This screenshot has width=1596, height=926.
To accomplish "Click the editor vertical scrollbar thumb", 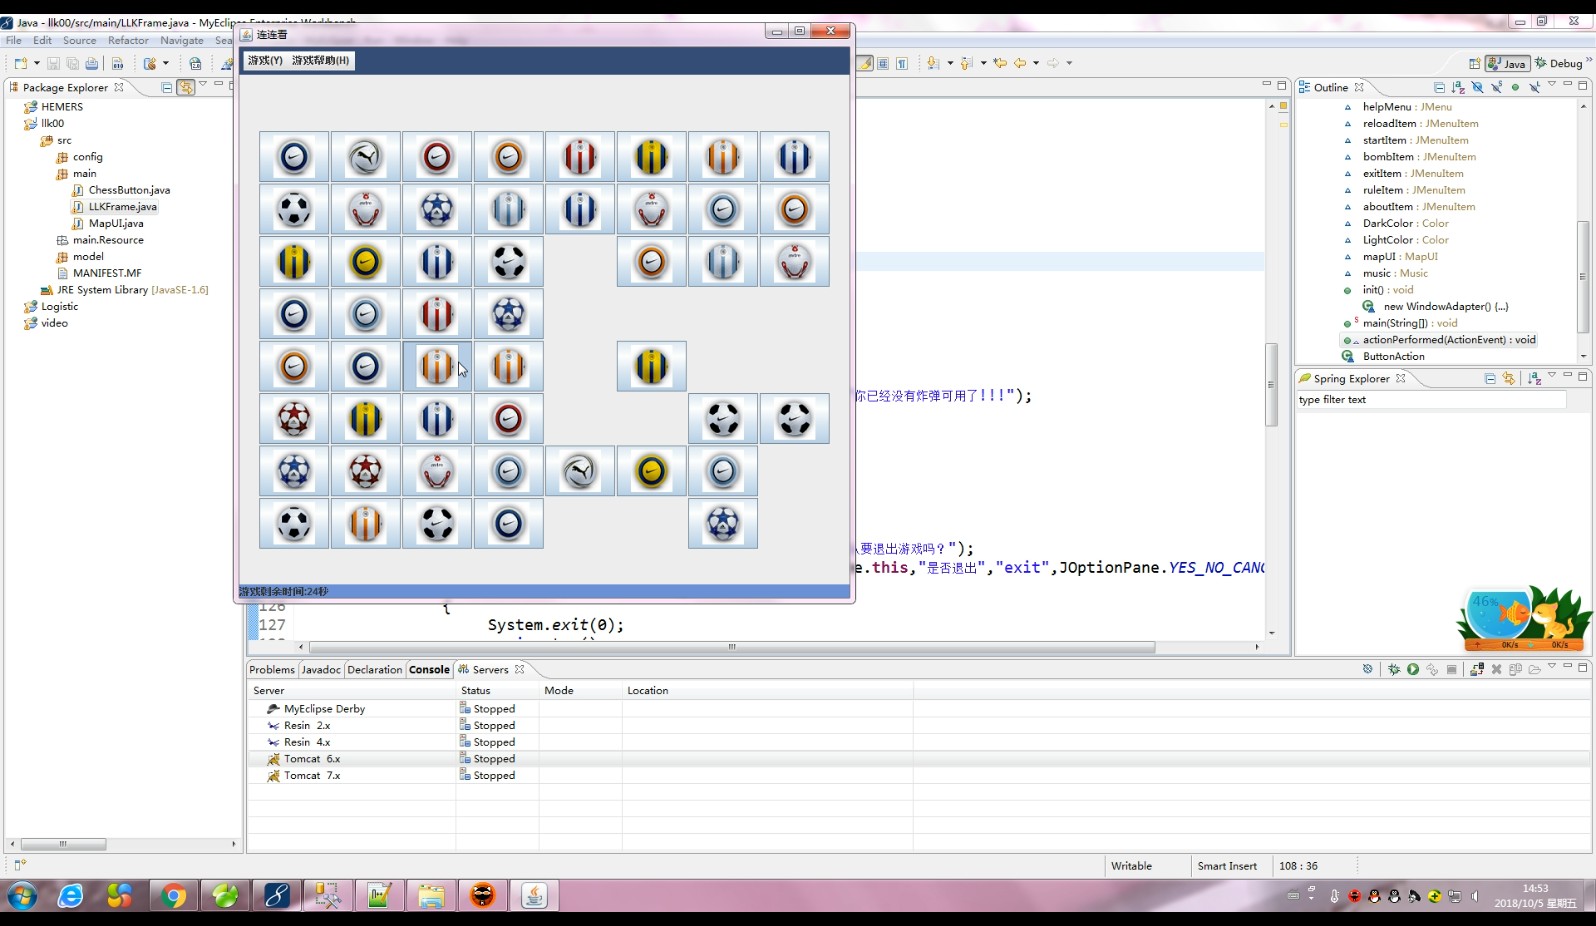I will 1272,385.
